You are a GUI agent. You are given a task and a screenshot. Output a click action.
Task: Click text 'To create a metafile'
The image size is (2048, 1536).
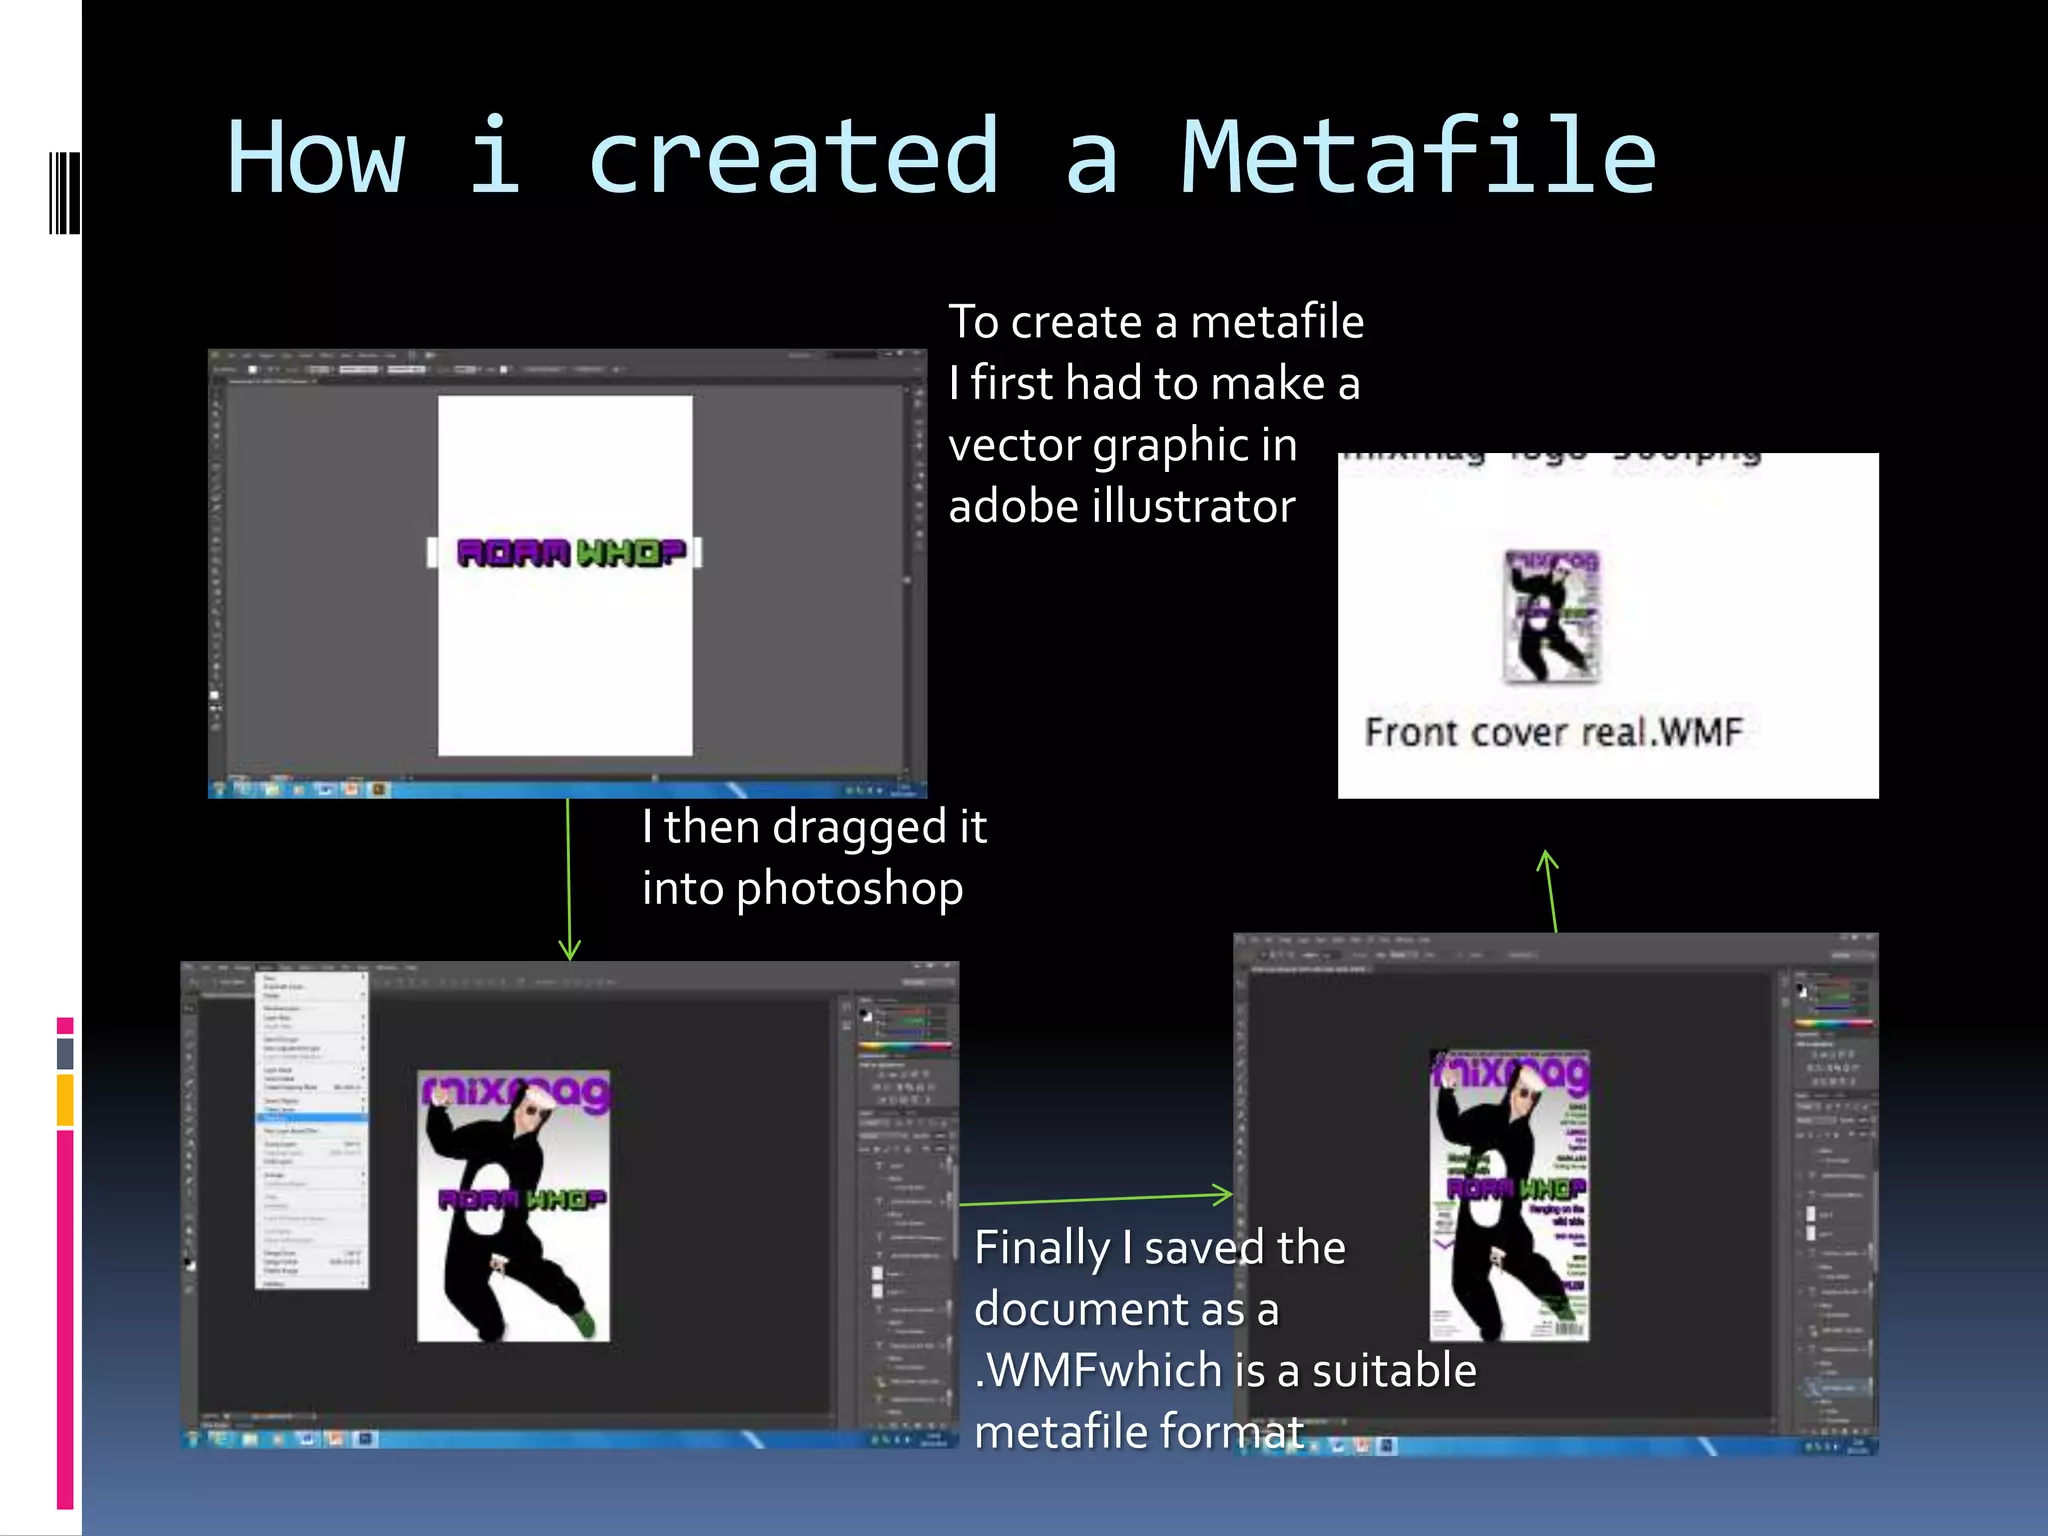point(1156,322)
